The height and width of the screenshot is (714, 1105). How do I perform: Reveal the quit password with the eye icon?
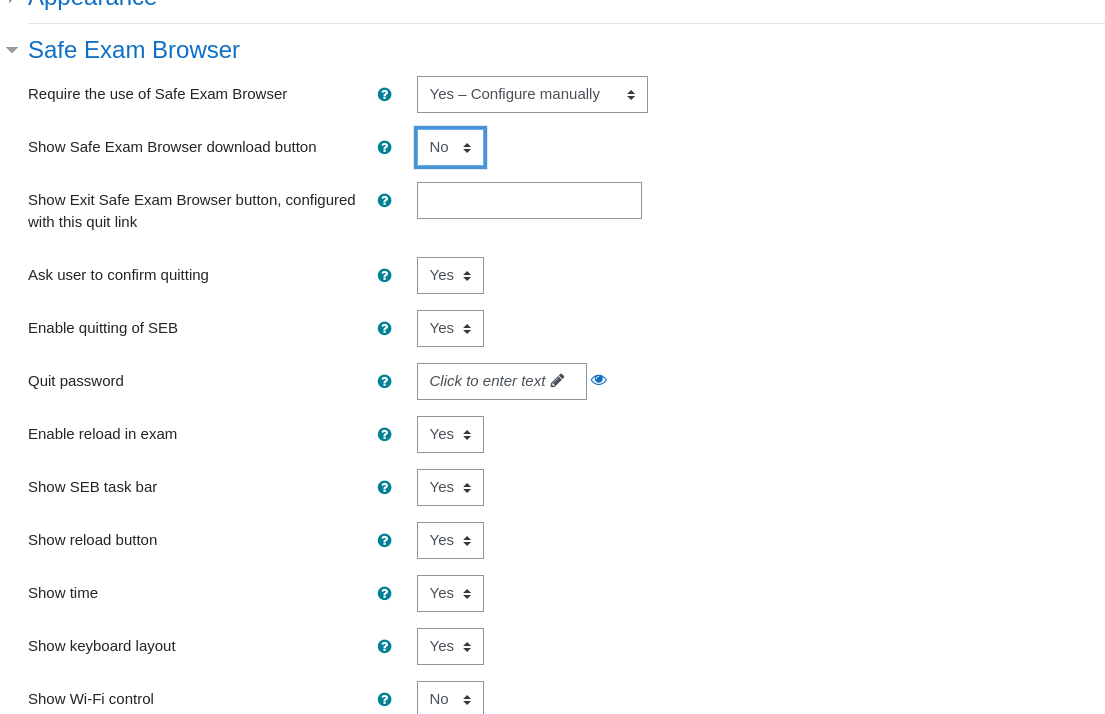pyautogui.click(x=598, y=380)
